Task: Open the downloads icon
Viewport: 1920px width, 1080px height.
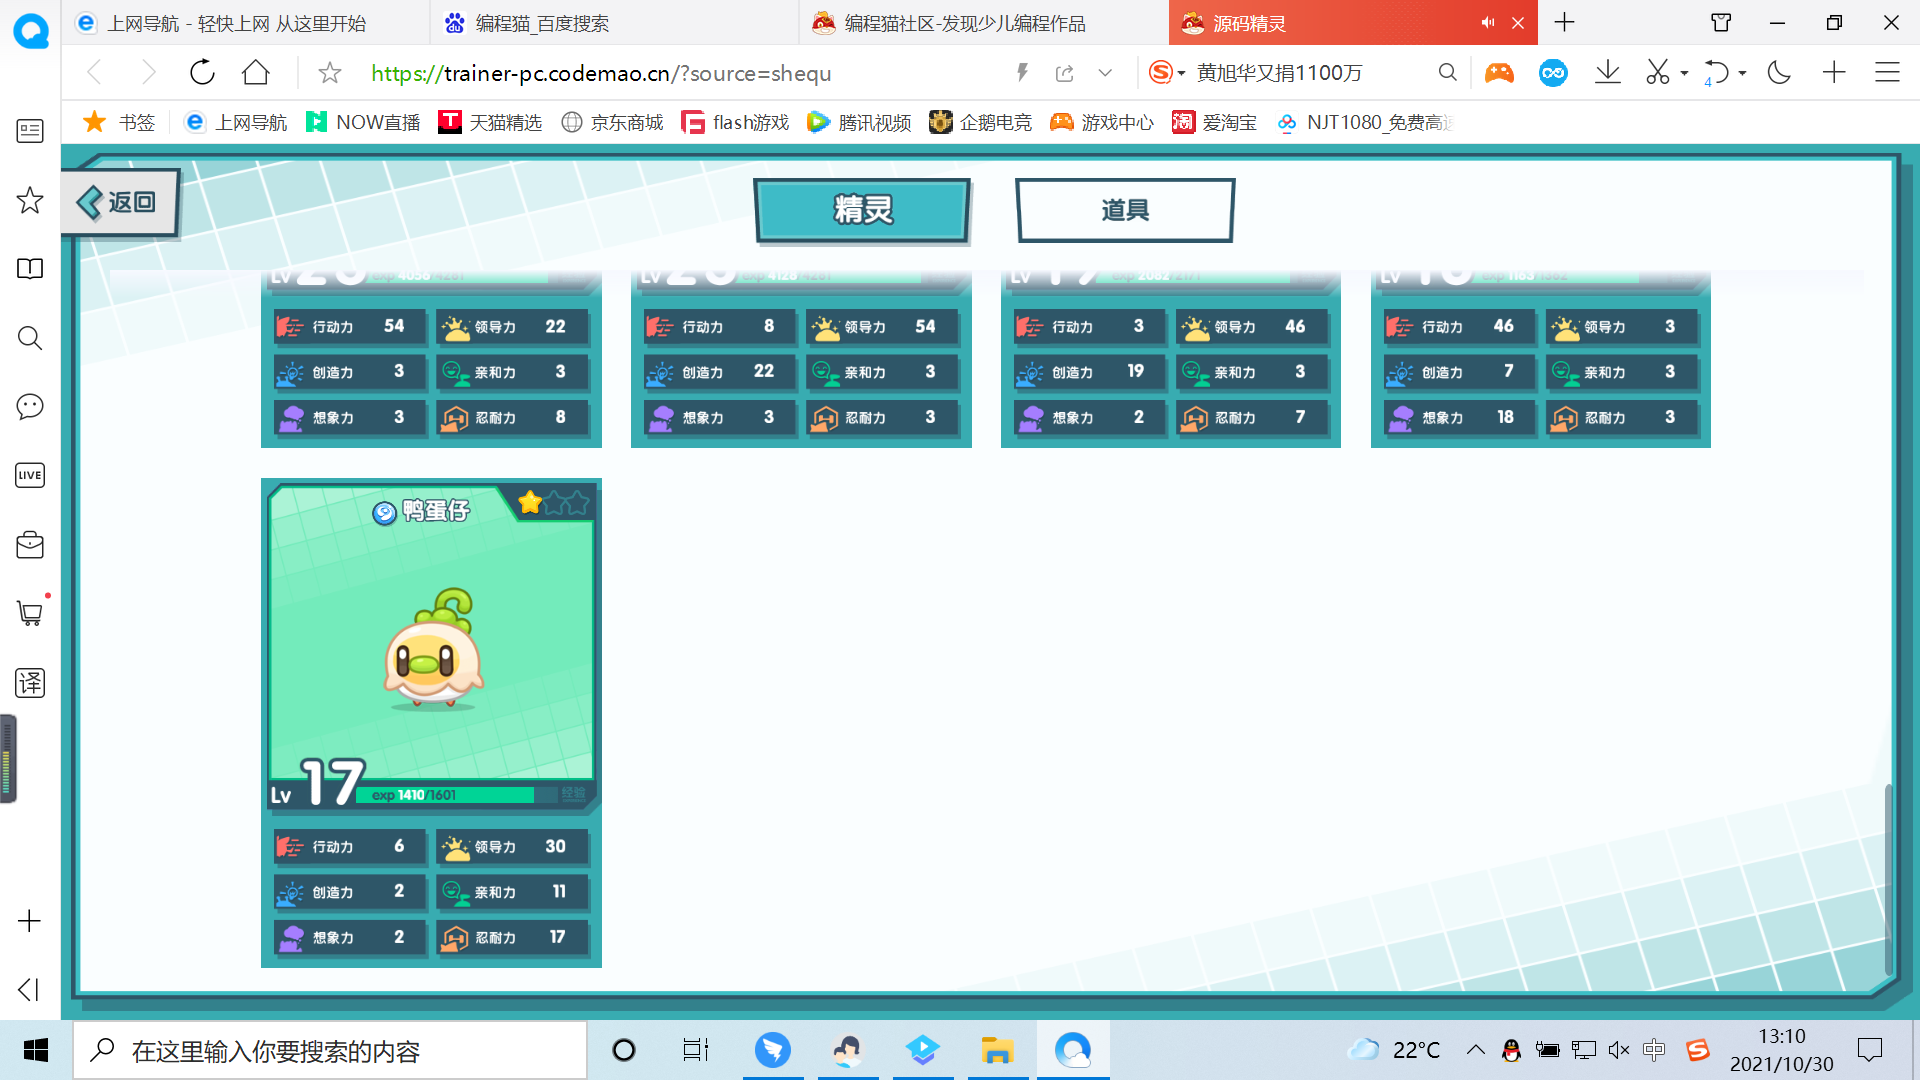Action: [1608, 72]
